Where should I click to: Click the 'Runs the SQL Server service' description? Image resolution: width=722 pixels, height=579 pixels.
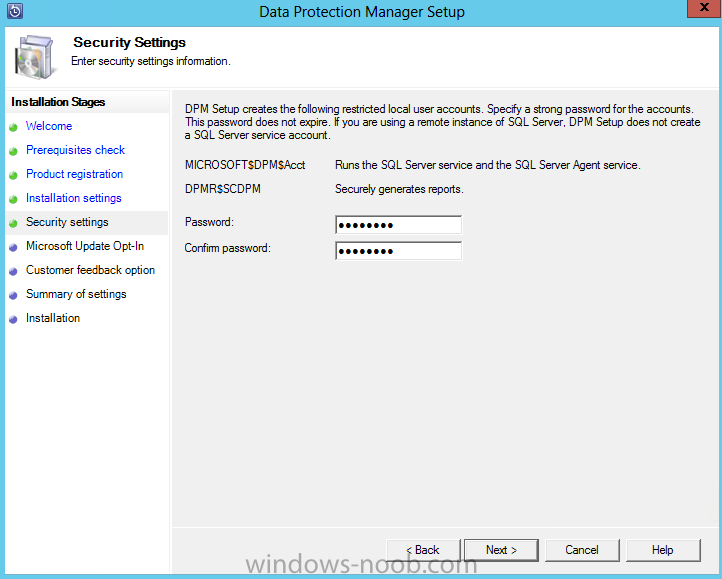click(488, 165)
